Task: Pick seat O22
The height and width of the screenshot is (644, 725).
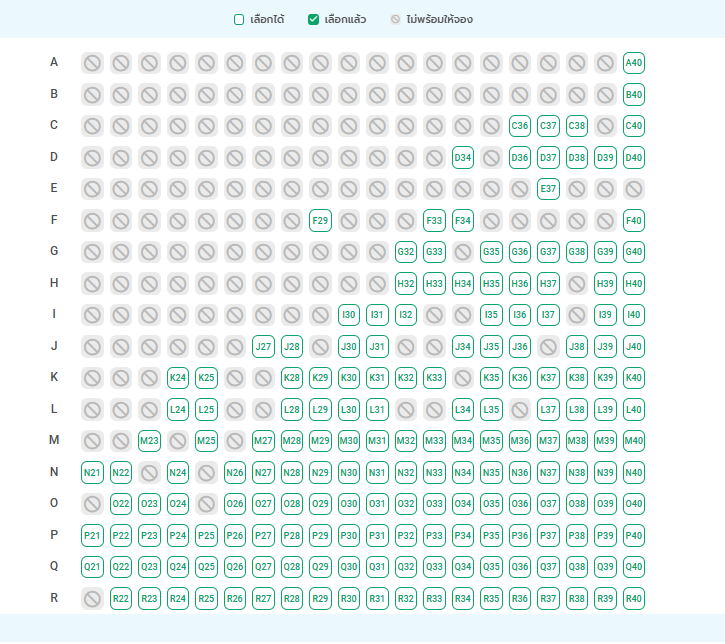Action: coord(121,504)
